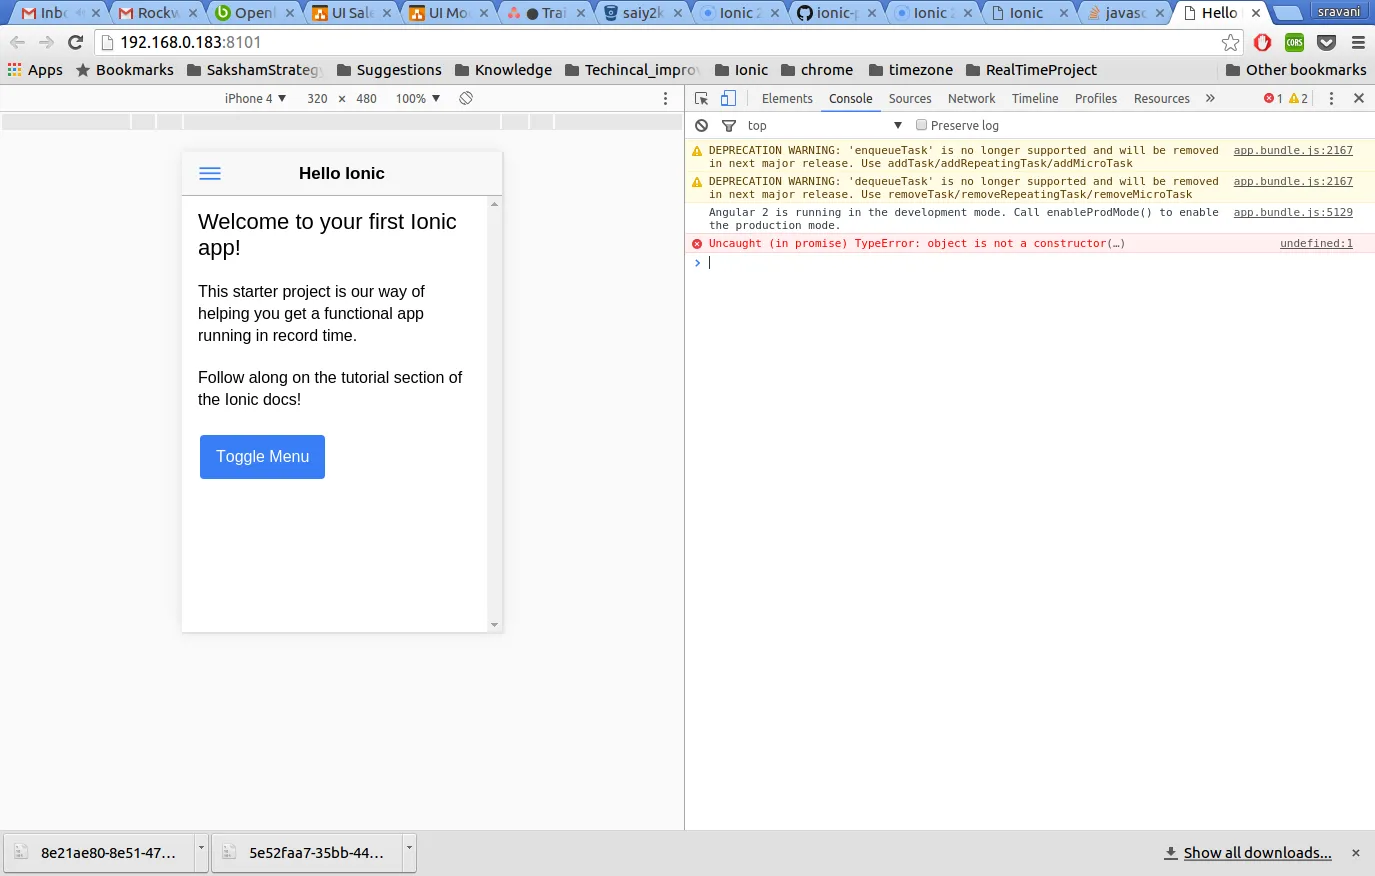
Task: Open the SakshamStrateg bookmark folder
Action: tap(254, 70)
